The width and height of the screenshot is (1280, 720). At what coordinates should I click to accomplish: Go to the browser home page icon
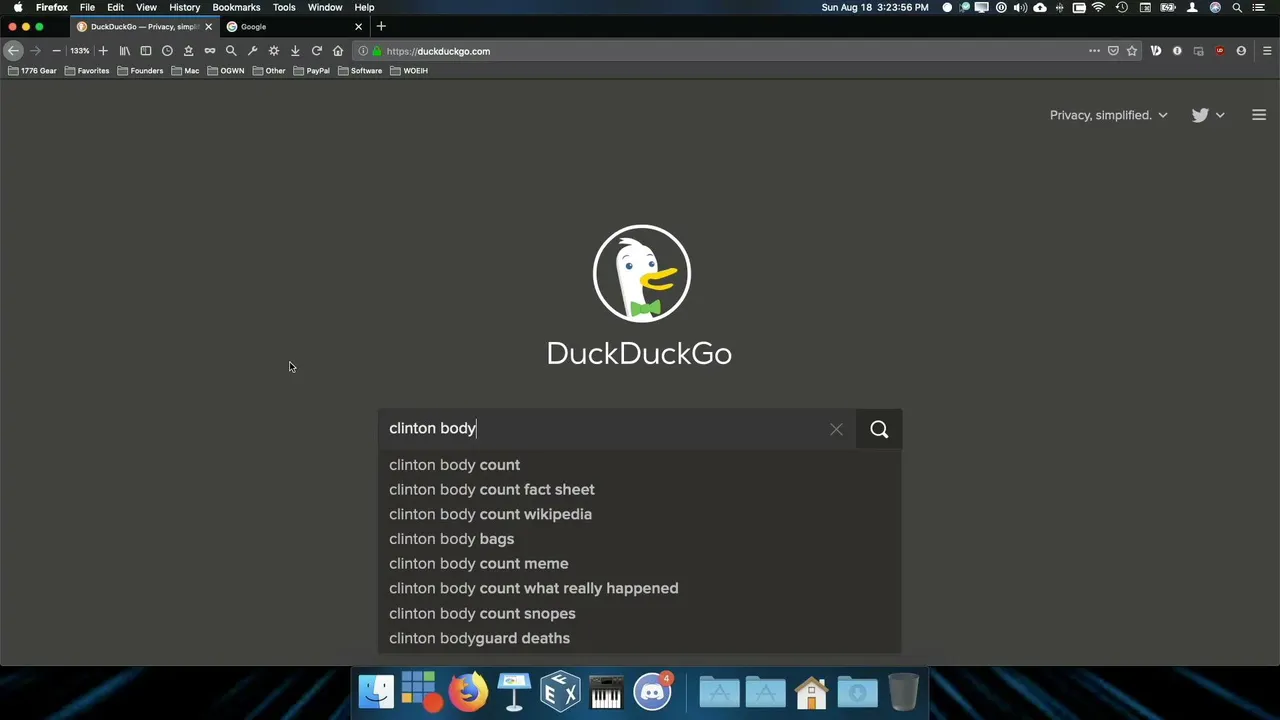338,51
